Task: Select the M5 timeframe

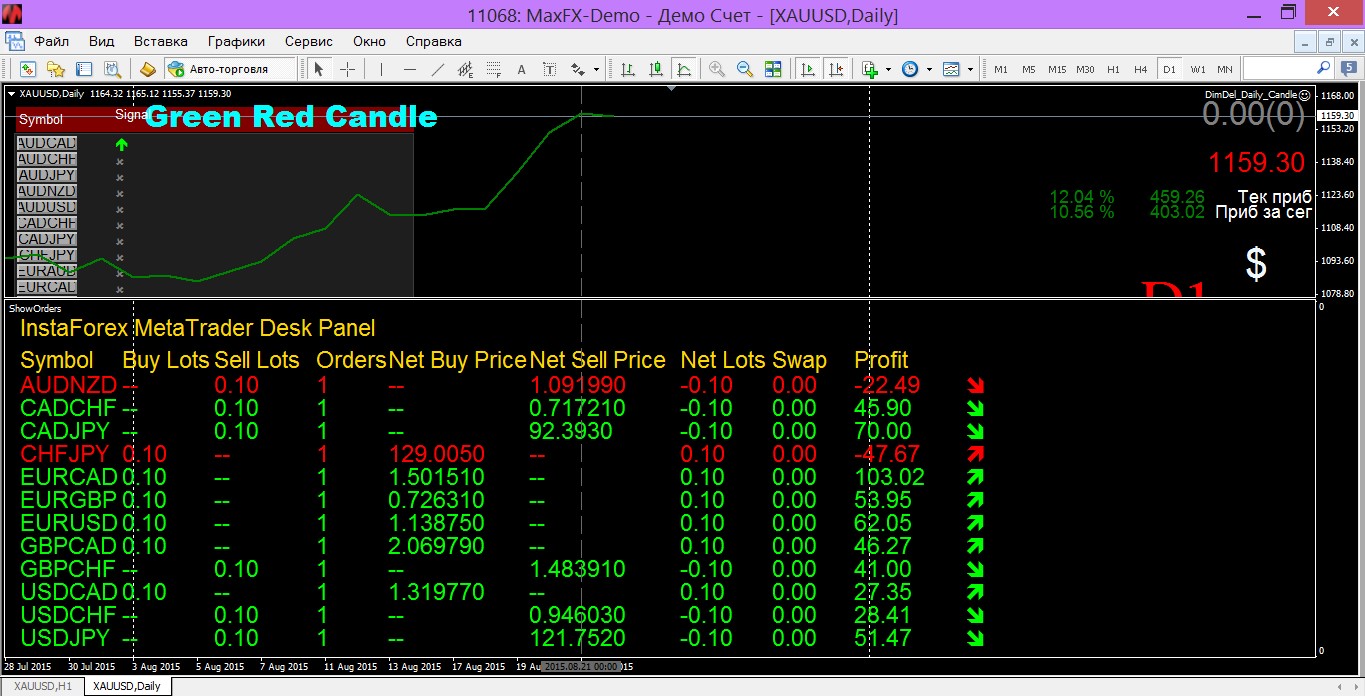Action: click(1029, 69)
